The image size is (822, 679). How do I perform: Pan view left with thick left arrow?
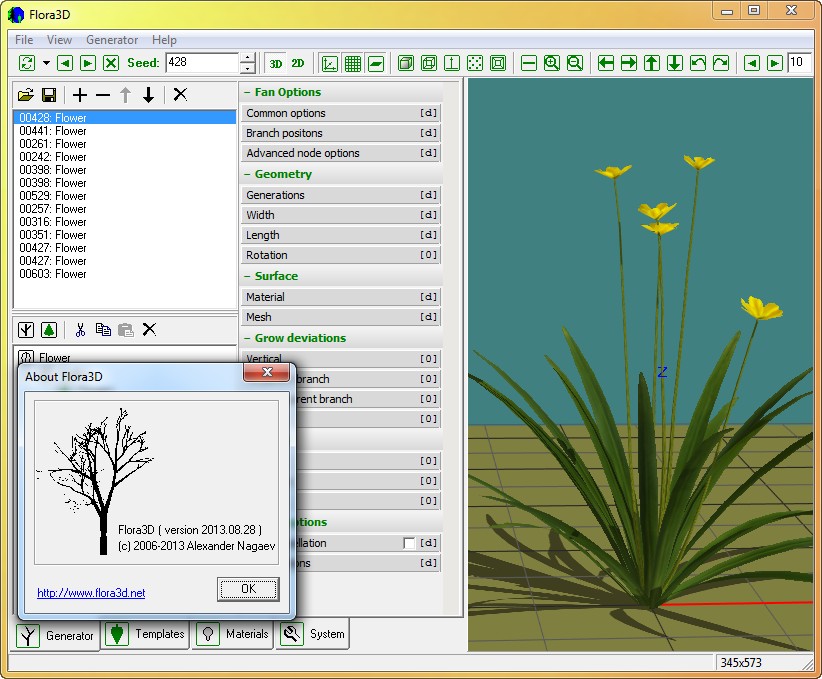pos(606,63)
